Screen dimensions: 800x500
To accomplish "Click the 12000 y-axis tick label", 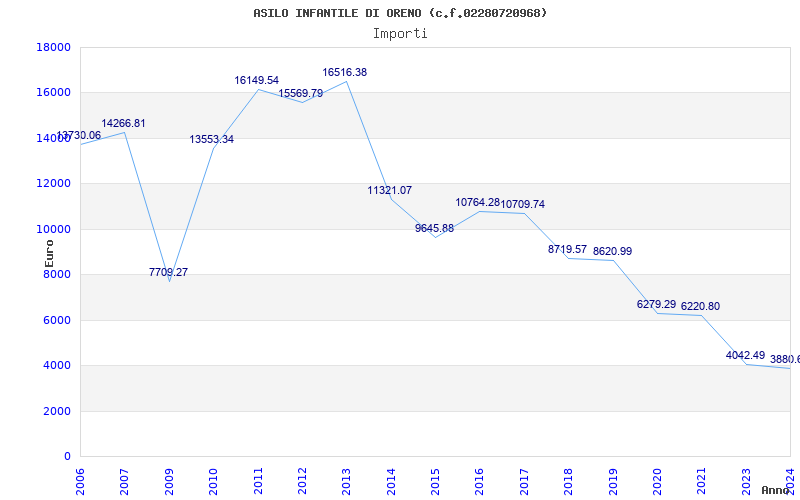I will (x=54, y=184).
